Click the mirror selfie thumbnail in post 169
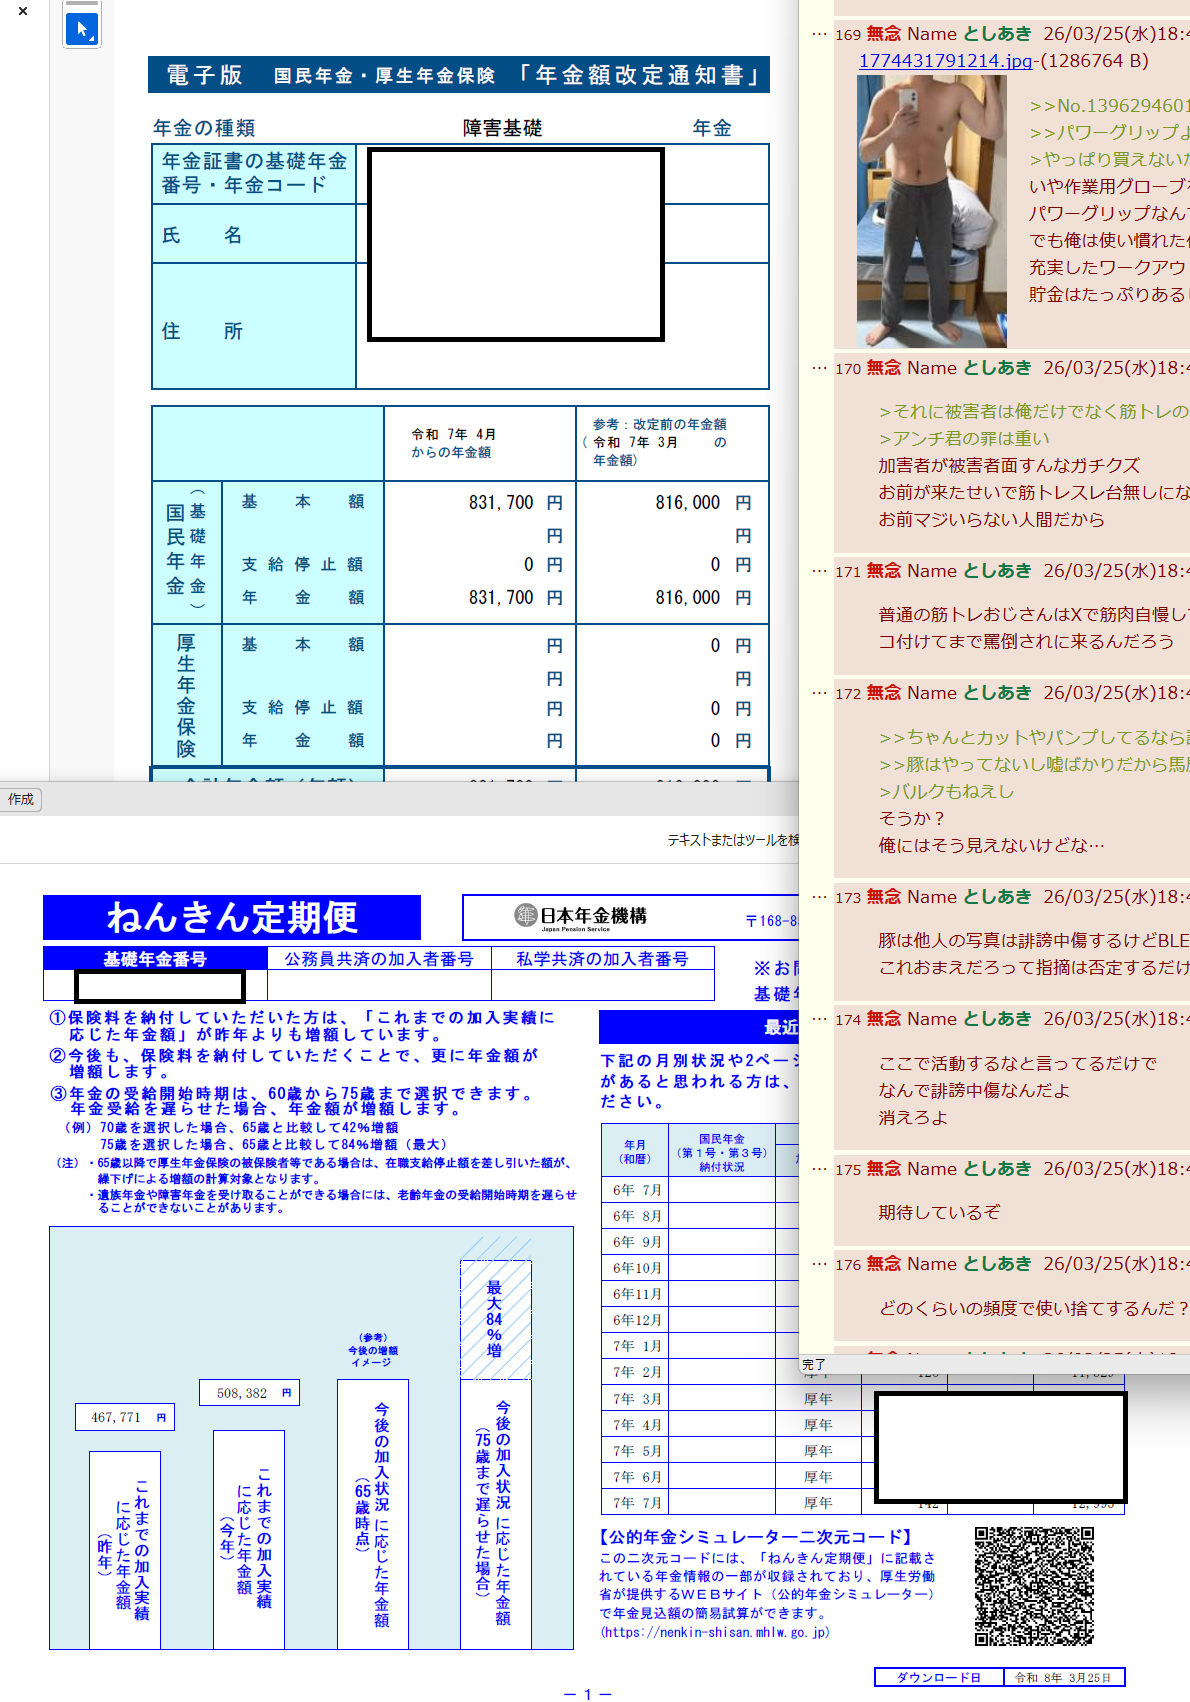 [931, 212]
